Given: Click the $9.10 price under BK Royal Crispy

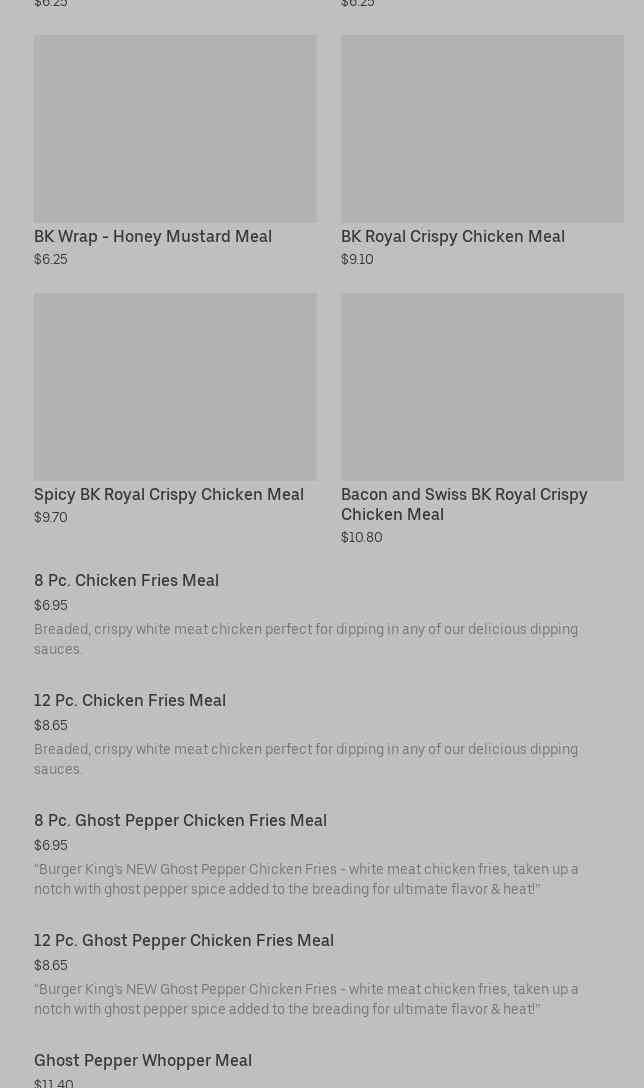Looking at the screenshot, I should point(357,260).
